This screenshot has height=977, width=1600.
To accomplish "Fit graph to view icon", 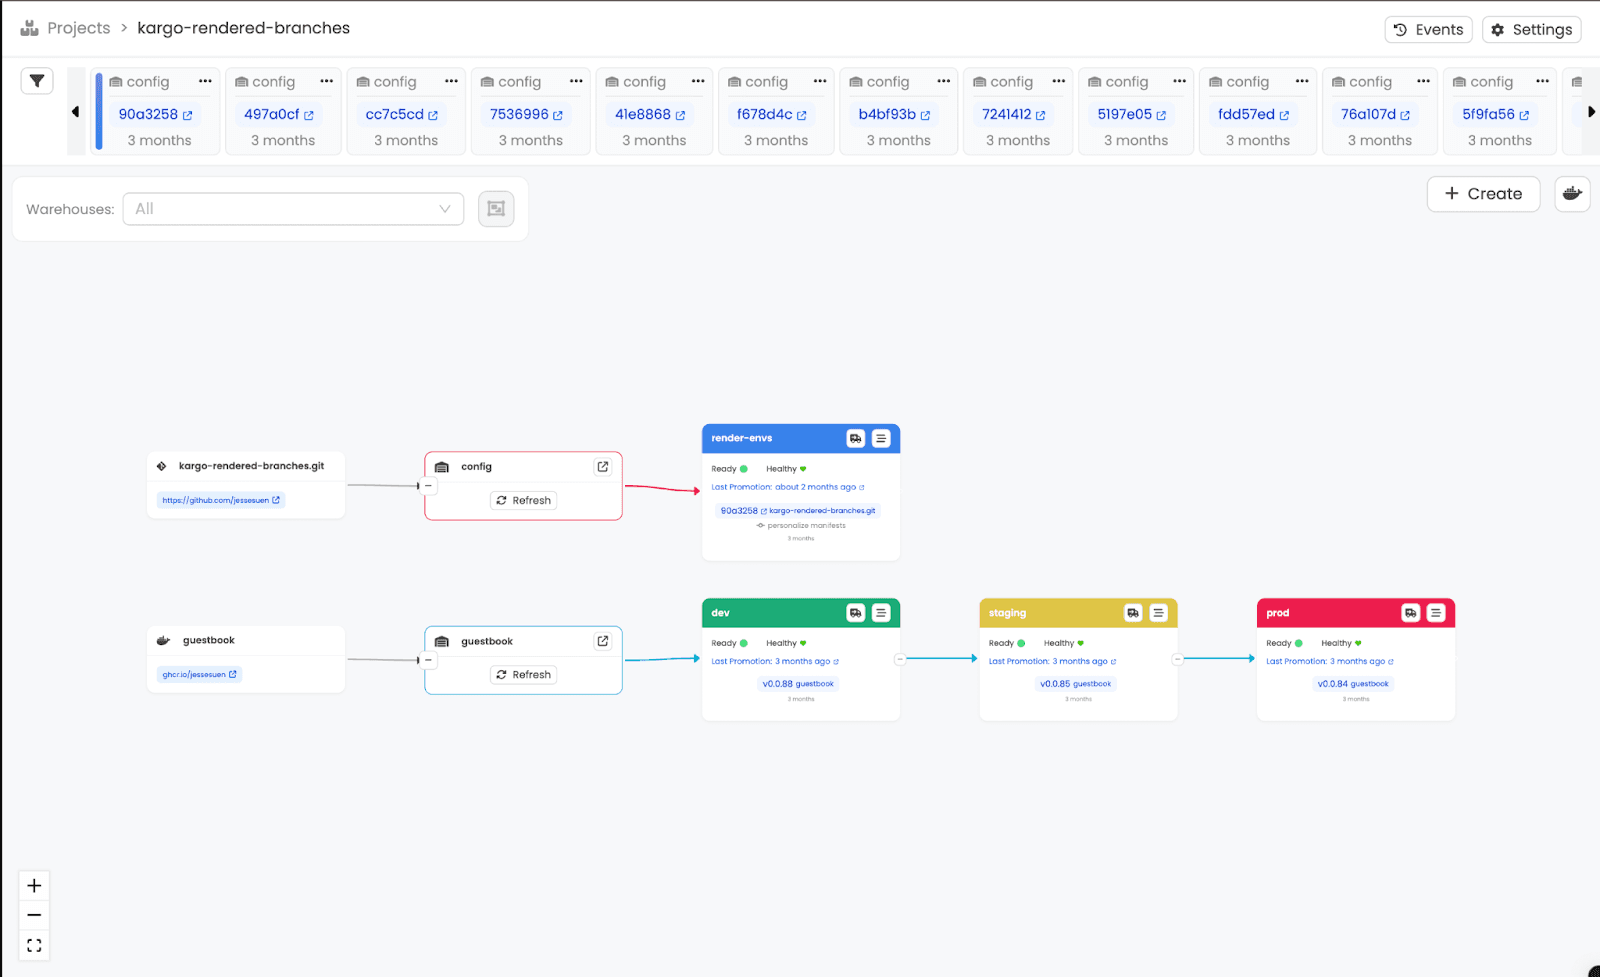I will [34, 945].
